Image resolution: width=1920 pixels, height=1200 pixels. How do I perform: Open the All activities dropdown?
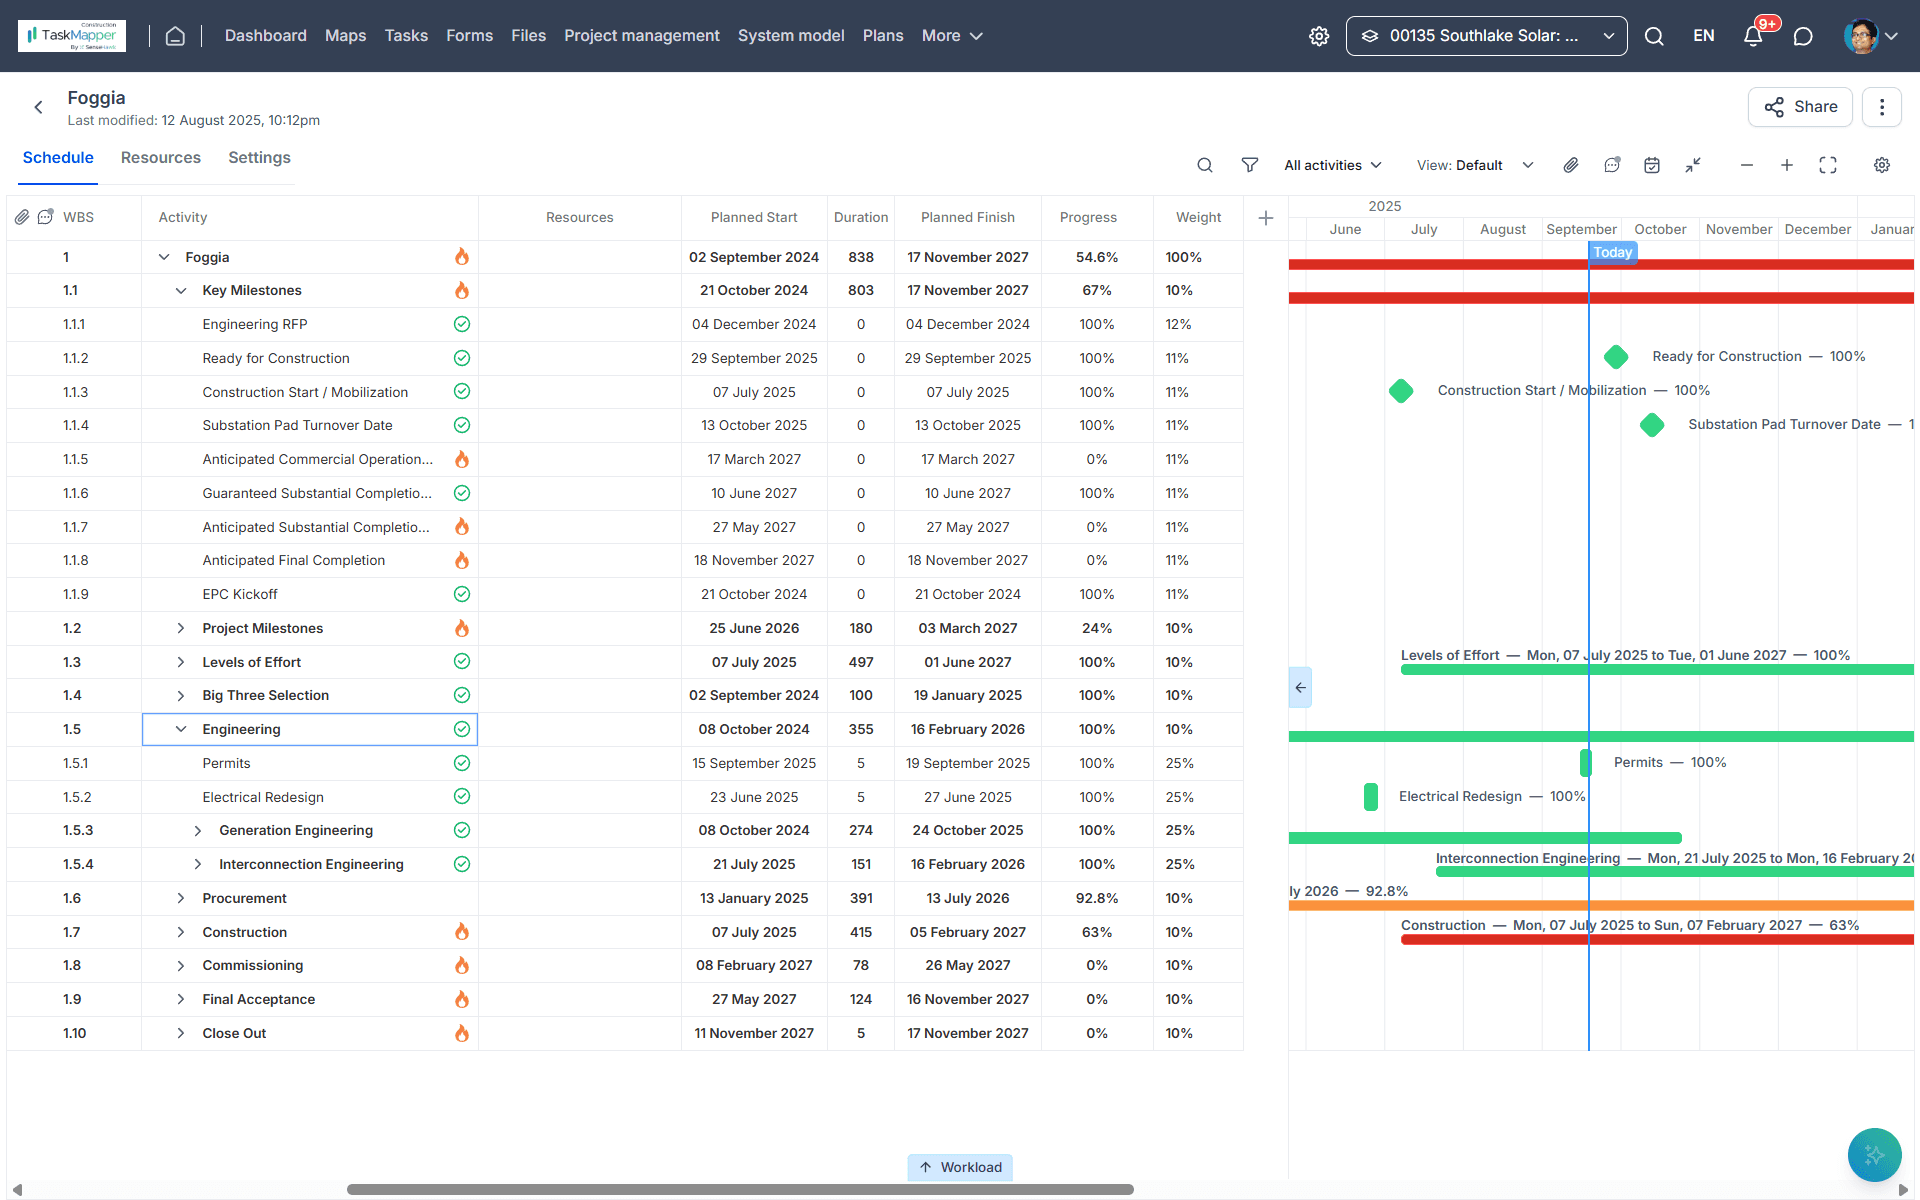coord(1332,165)
